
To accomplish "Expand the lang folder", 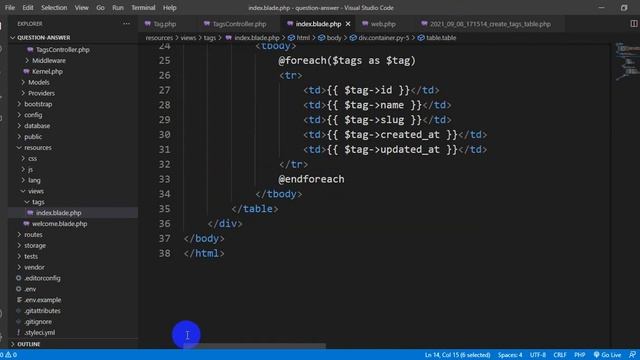I will [x=34, y=180].
